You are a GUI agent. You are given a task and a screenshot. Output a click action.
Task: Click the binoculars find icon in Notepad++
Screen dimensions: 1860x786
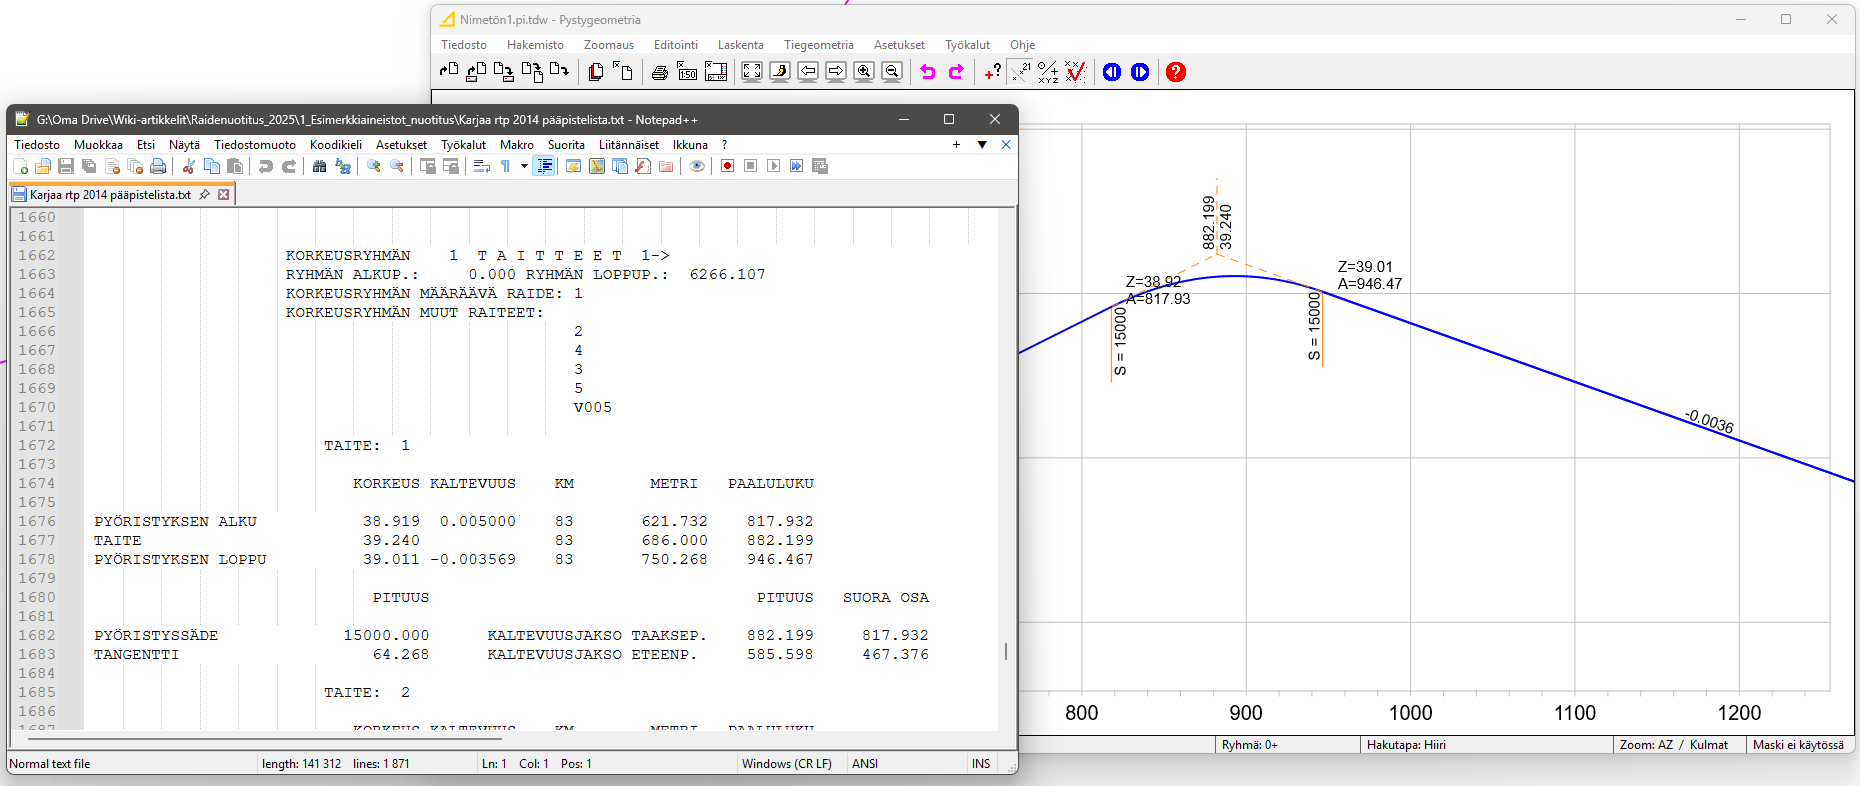pyautogui.click(x=320, y=166)
